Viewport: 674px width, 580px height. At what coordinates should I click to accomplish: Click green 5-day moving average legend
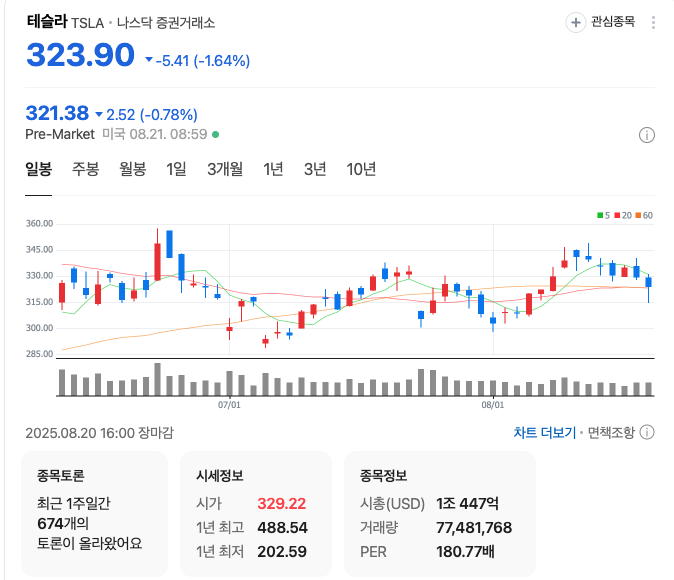coord(604,215)
